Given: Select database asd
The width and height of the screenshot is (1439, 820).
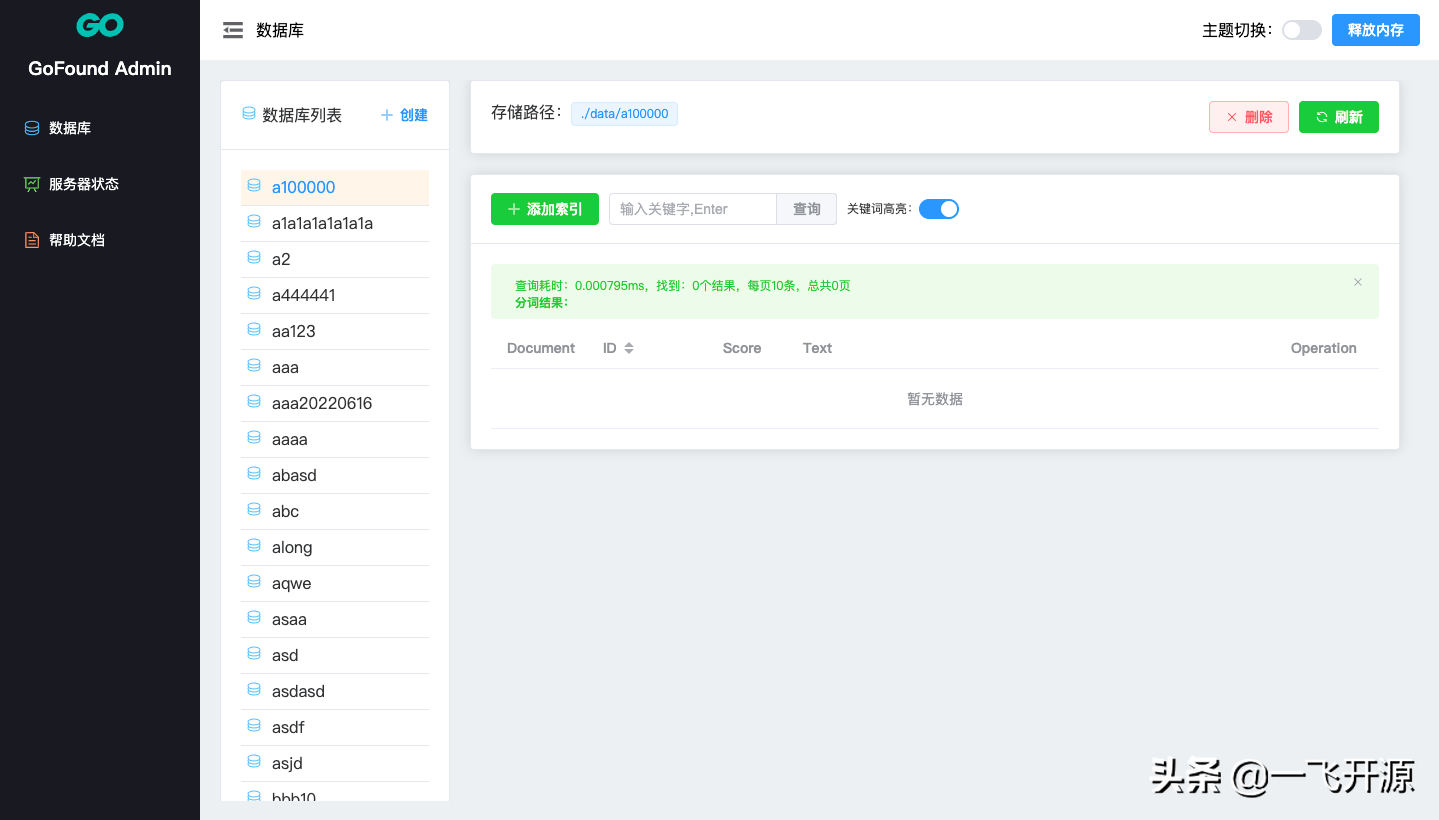Looking at the screenshot, I should click(335, 655).
